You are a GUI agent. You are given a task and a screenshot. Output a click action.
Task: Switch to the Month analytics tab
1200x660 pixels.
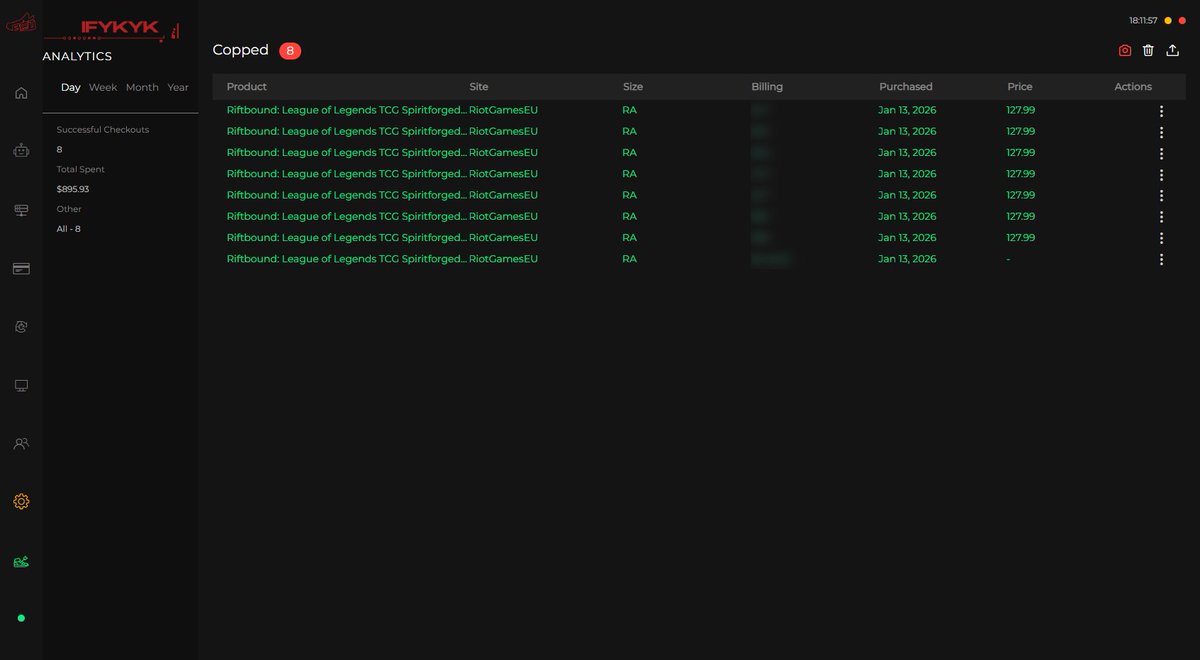click(141, 87)
